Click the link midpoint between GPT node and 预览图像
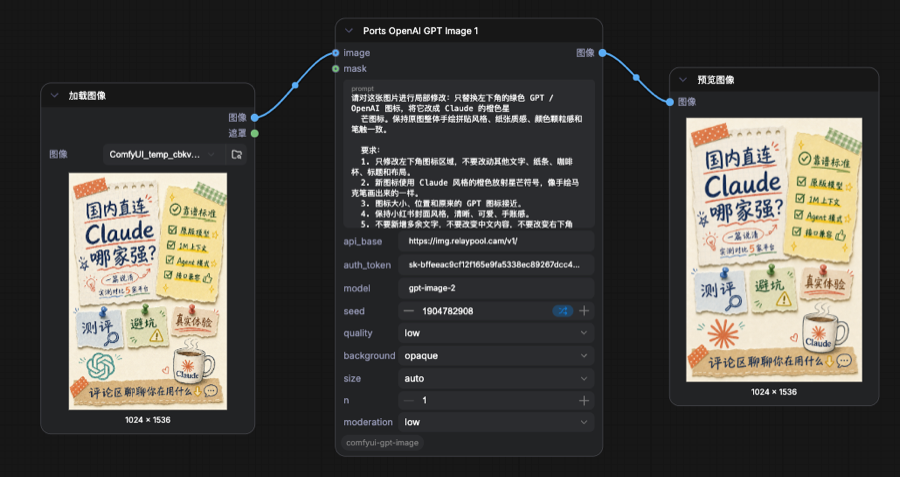 [636, 77]
